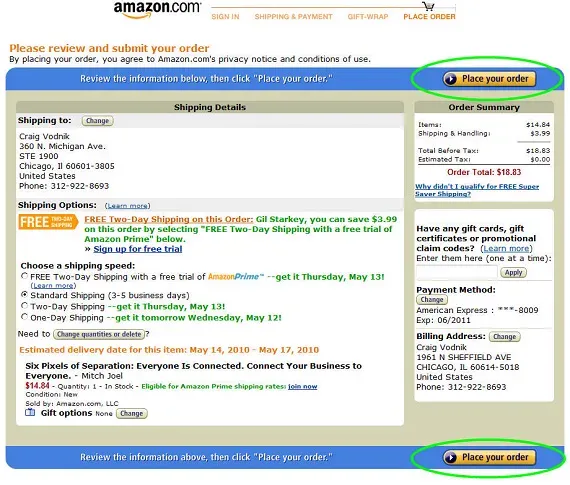Screen dimensions: 570x485
Task: Click the book title Six Pixels of Separation
Action: [193, 371]
